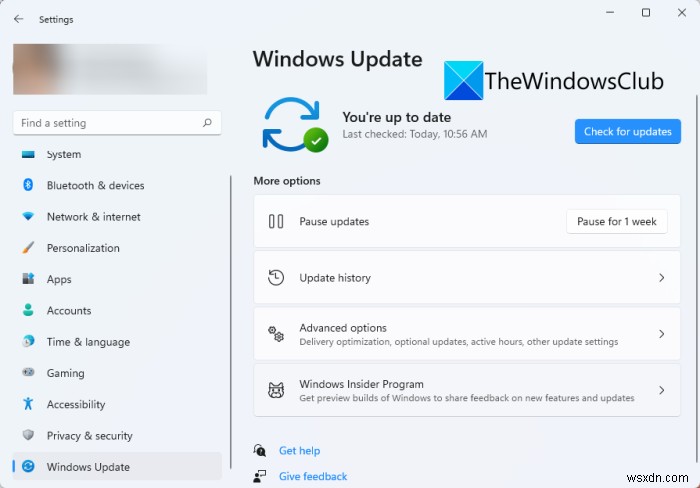Click the Advanced options gears icon

click(276, 334)
